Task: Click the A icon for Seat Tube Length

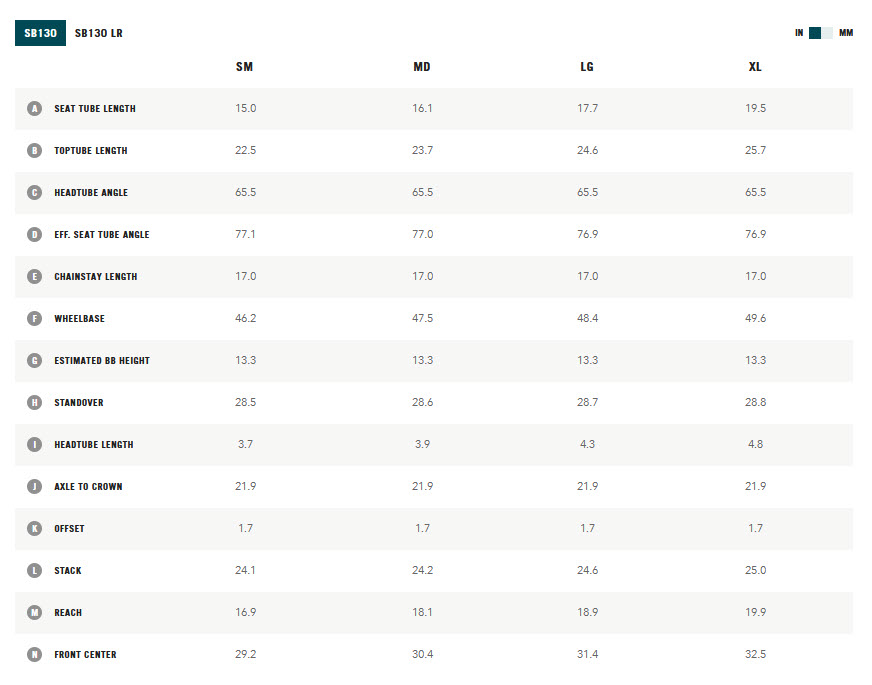Action: [x=34, y=108]
